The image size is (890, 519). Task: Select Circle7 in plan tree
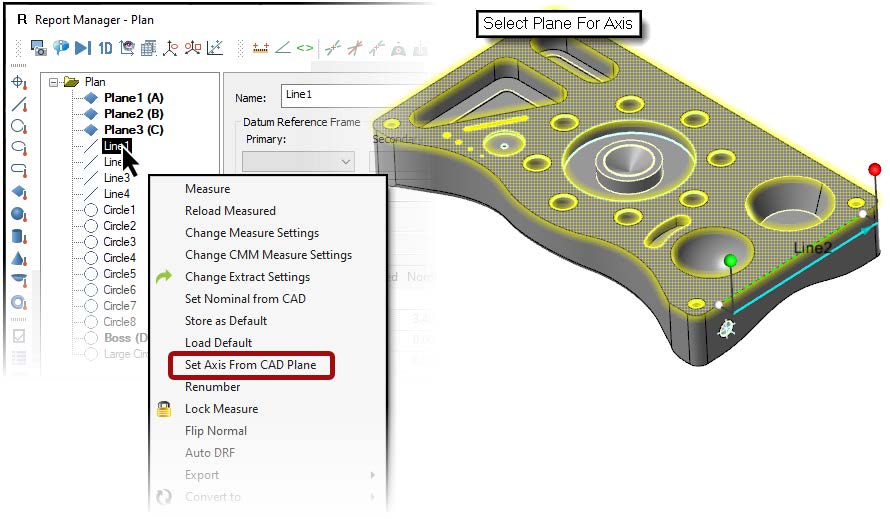click(119, 305)
